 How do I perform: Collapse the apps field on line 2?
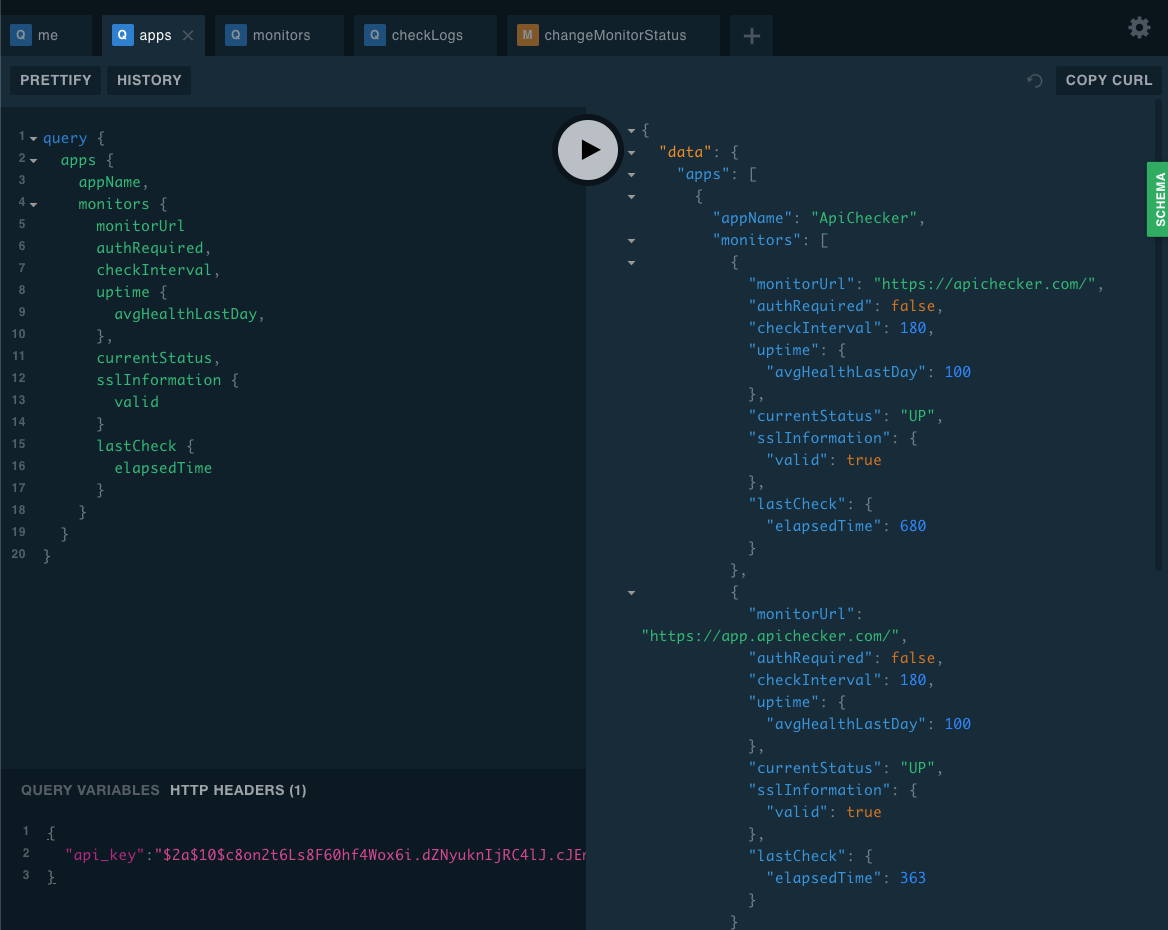(x=33, y=160)
